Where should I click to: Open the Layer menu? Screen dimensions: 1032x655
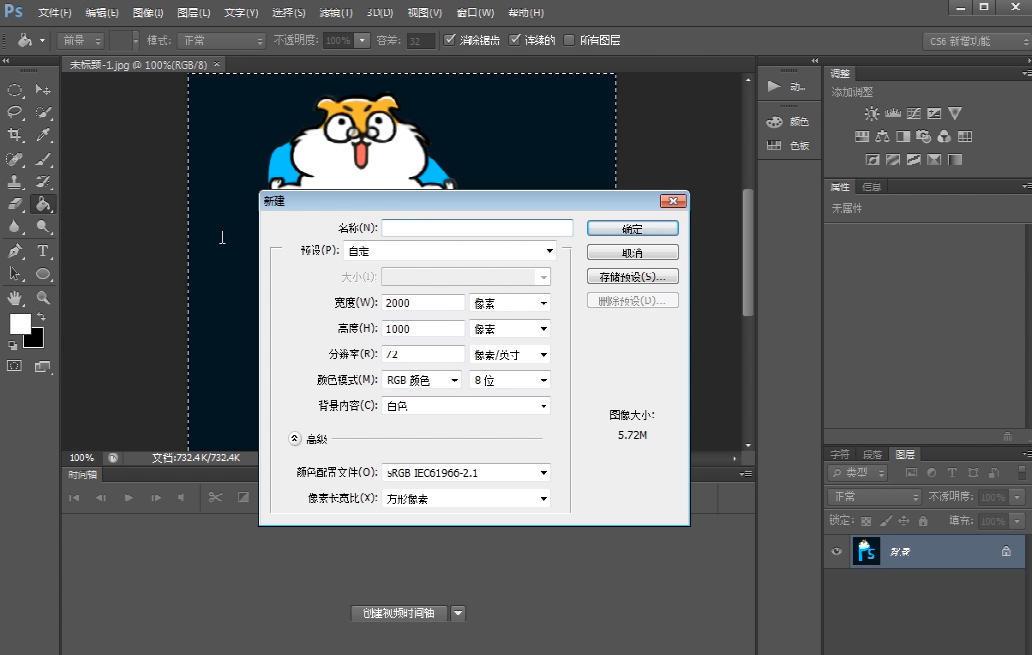pyautogui.click(x=194, y=13)
